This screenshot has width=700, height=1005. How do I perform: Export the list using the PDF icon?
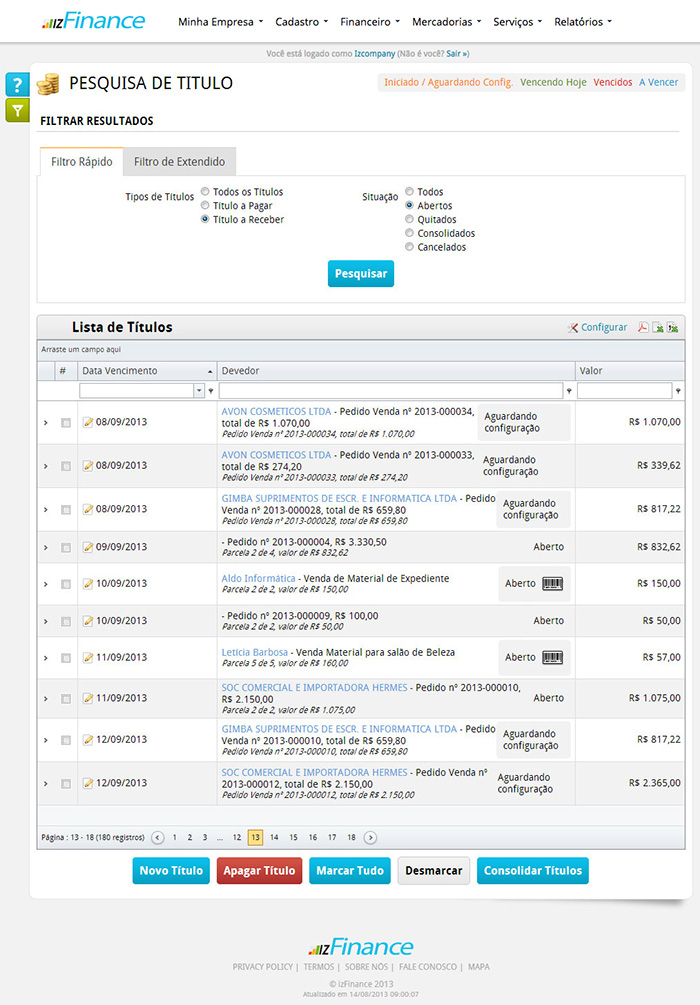(x=644, y=327)
